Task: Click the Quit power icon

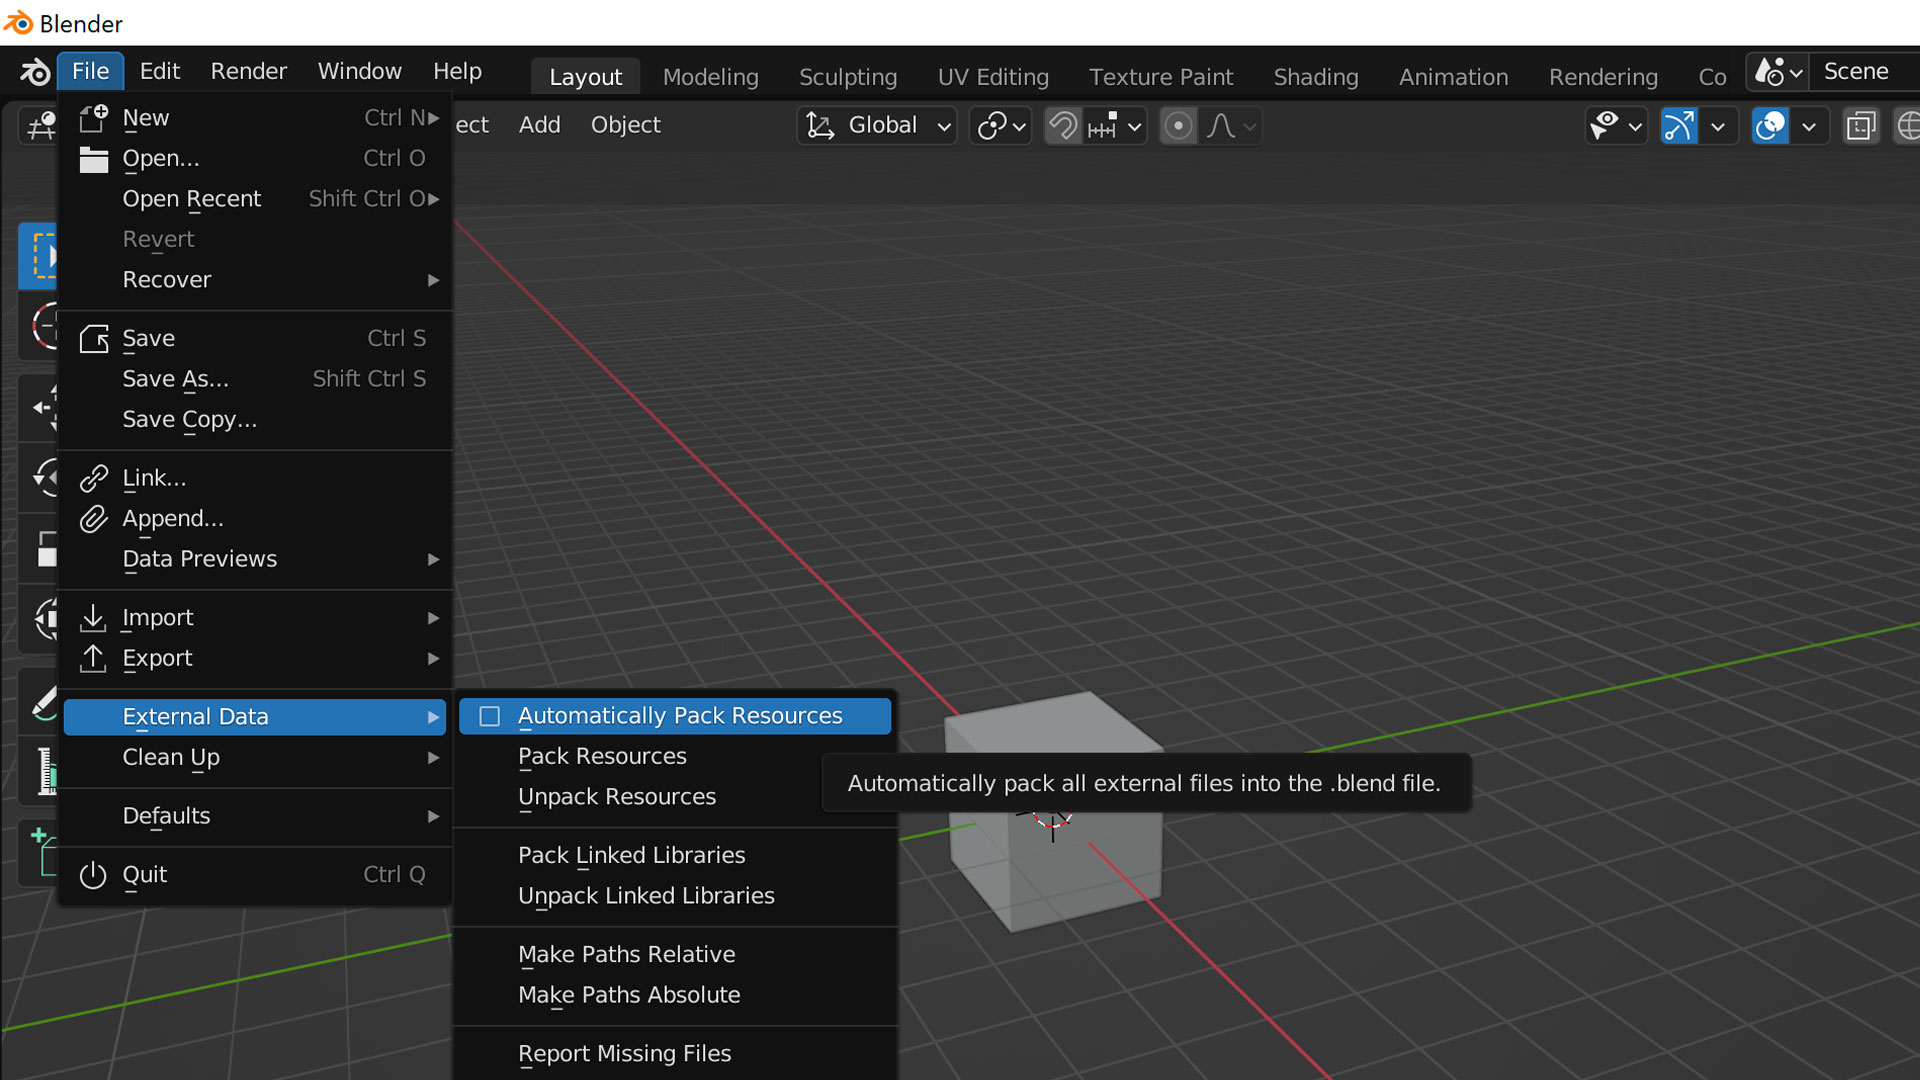Action: tap(93, 875)
